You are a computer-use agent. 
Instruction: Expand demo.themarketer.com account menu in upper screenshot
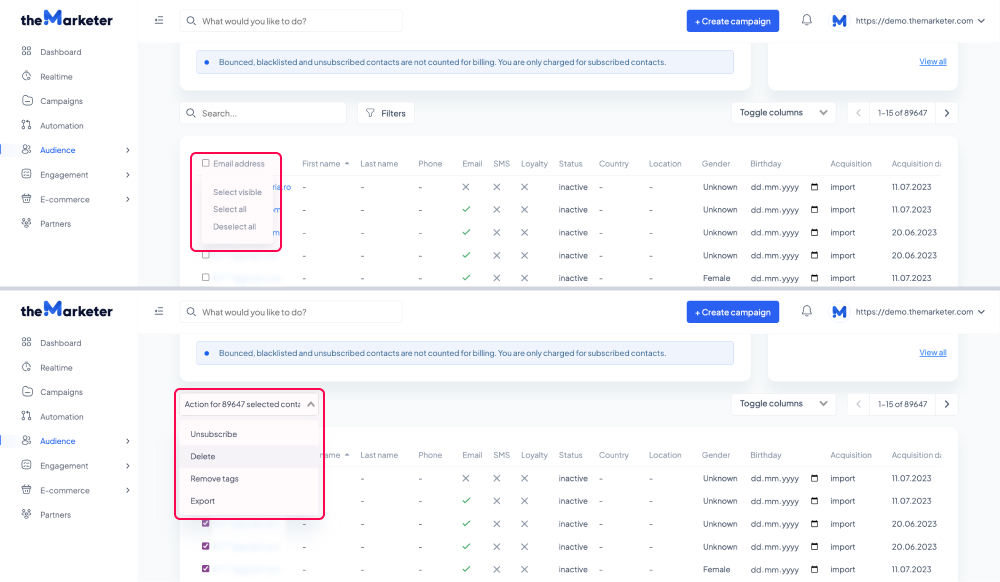(x=982, y=21)
